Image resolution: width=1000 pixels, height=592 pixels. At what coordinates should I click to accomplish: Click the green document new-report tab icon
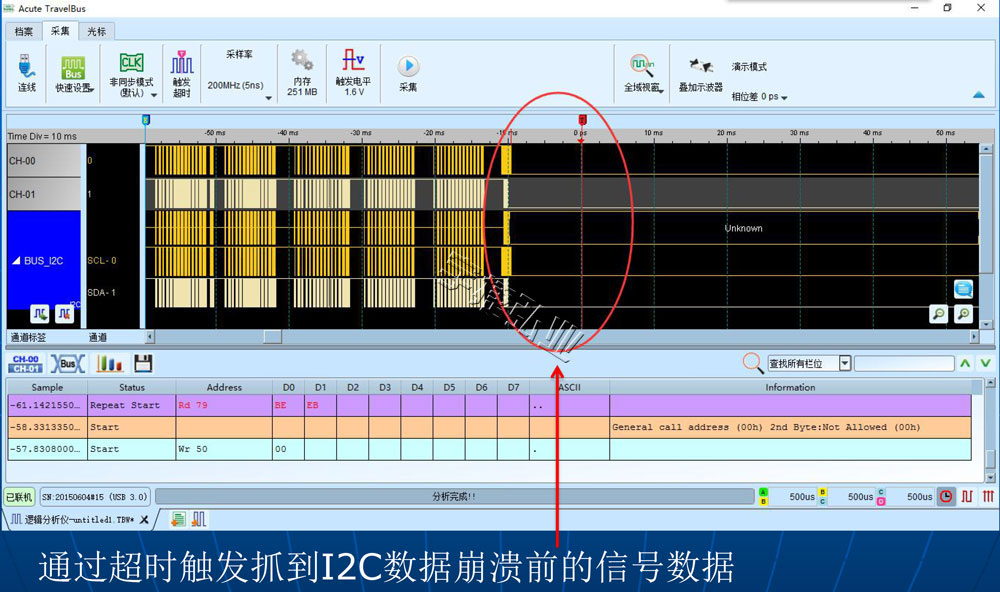179,519
